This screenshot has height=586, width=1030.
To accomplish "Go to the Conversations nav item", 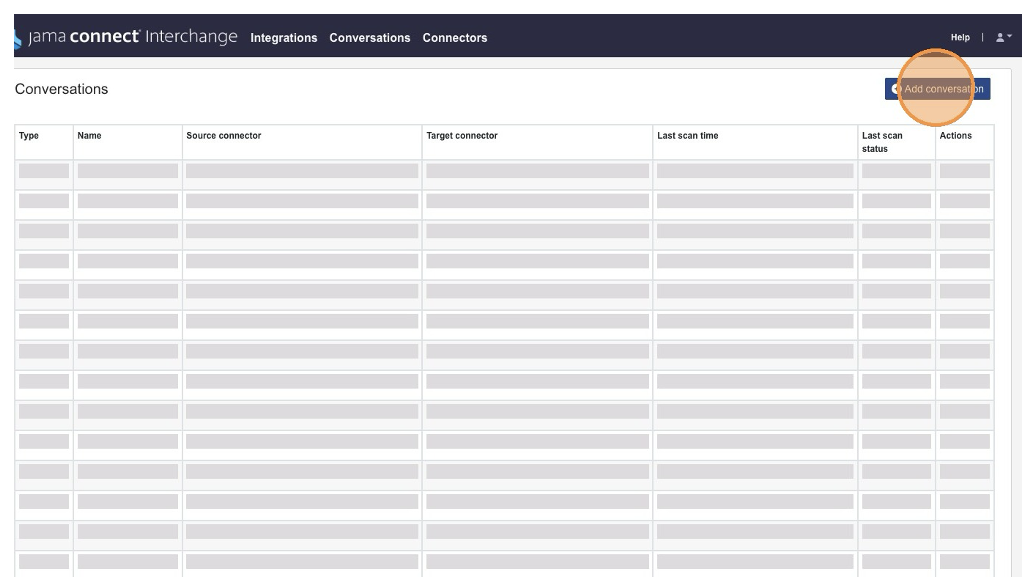I will (x=370, y=38).
